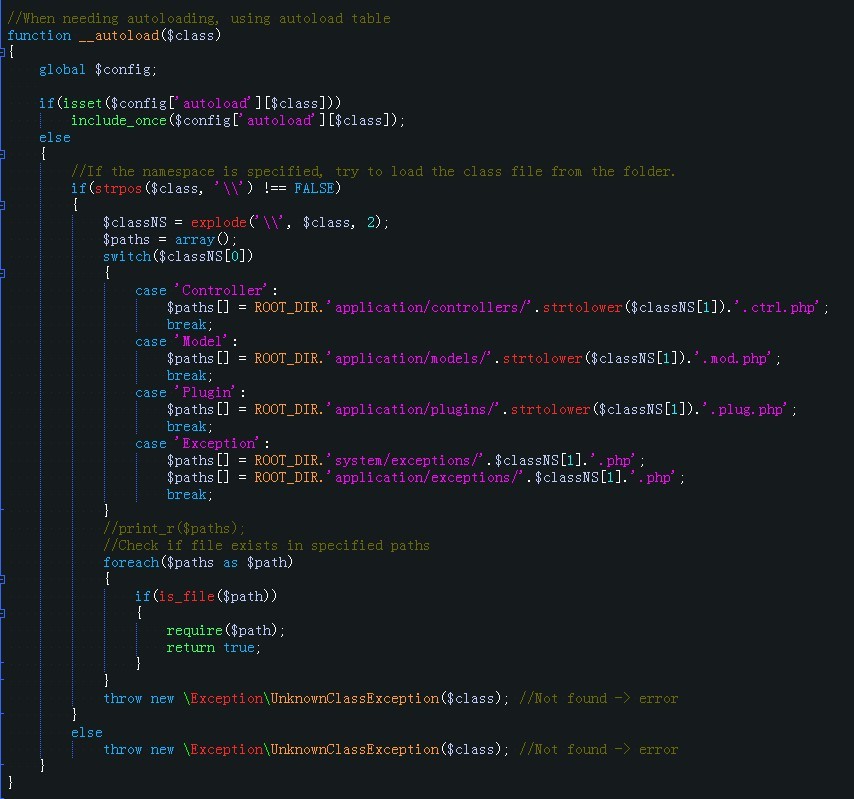The width and height of the screenshot is (854, 799).
Task: Click the 'system/exceptions/' path string
Action: pos(405,461)
